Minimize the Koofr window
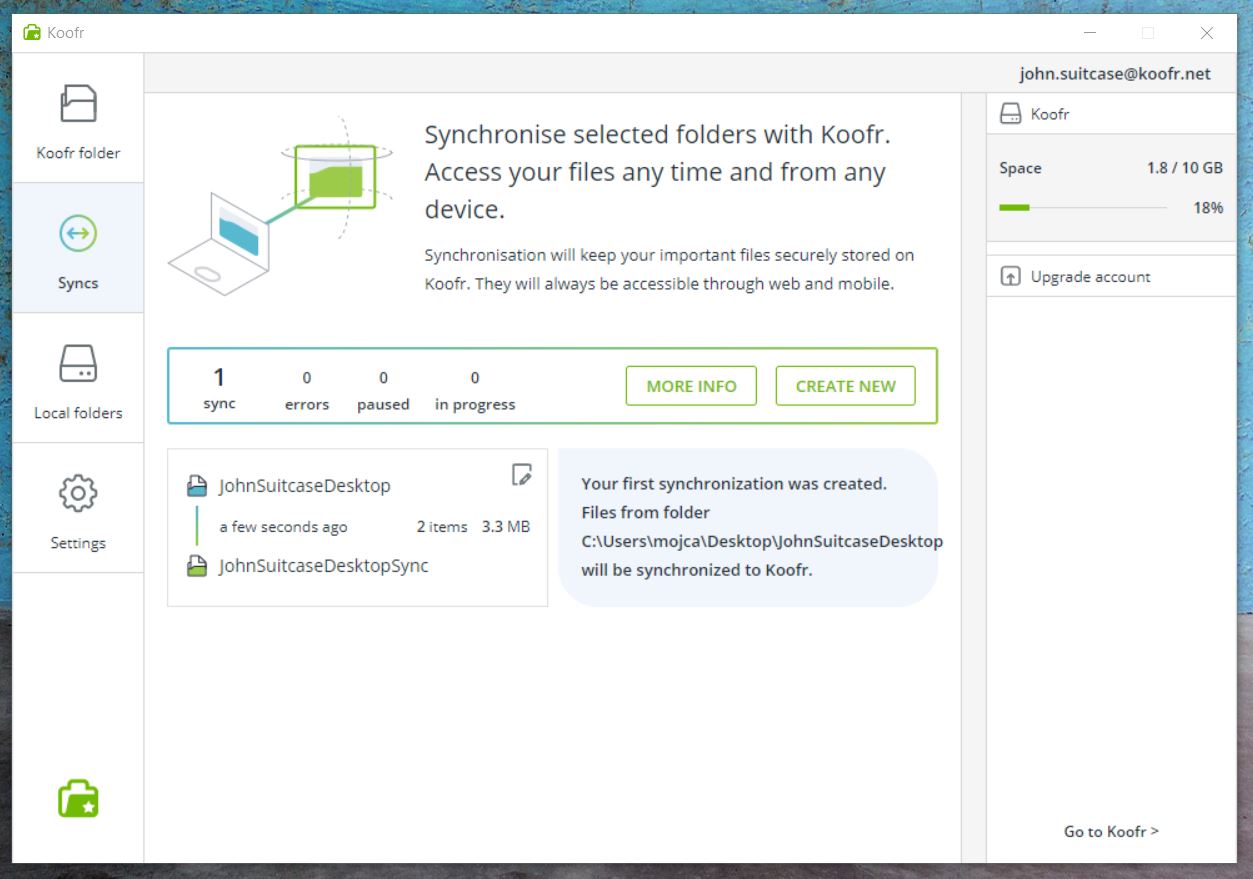The width and height of the screenshot is (1253, 879). [x=1088, y=33]
